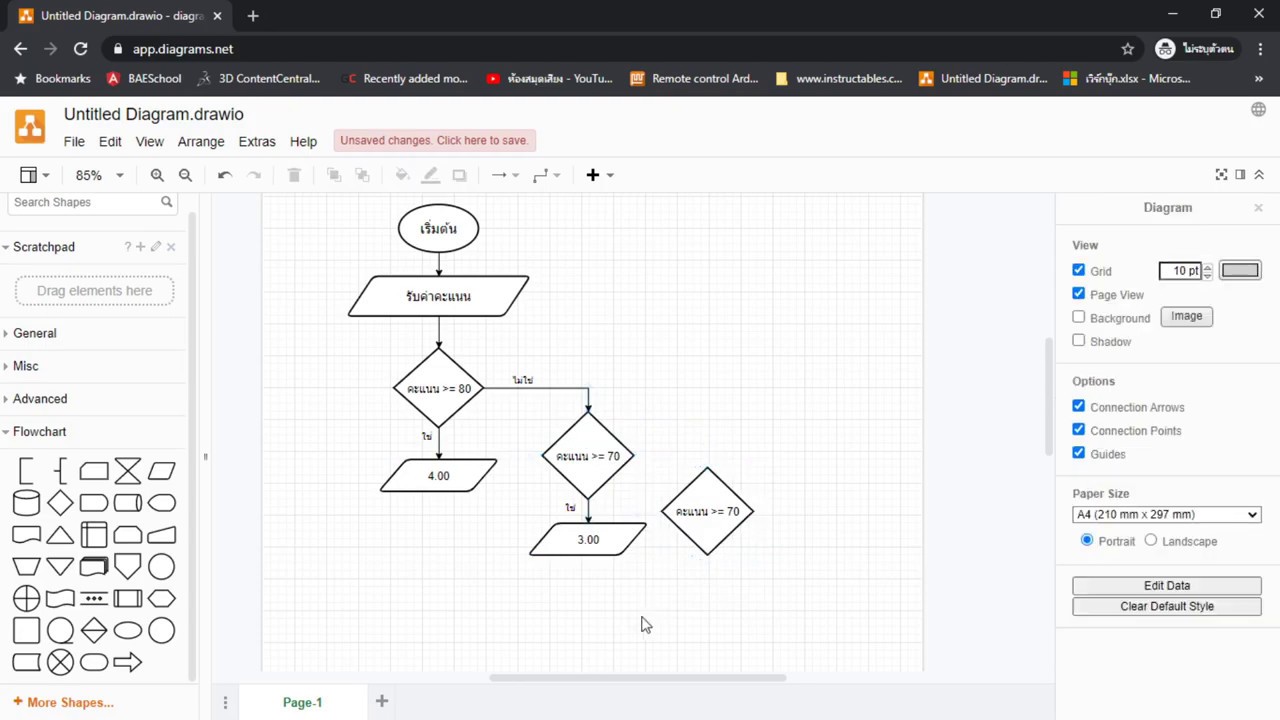Screen dimensions: 1280x720
Task: Click the Line Color pencil icon
Action: [431, 175]
